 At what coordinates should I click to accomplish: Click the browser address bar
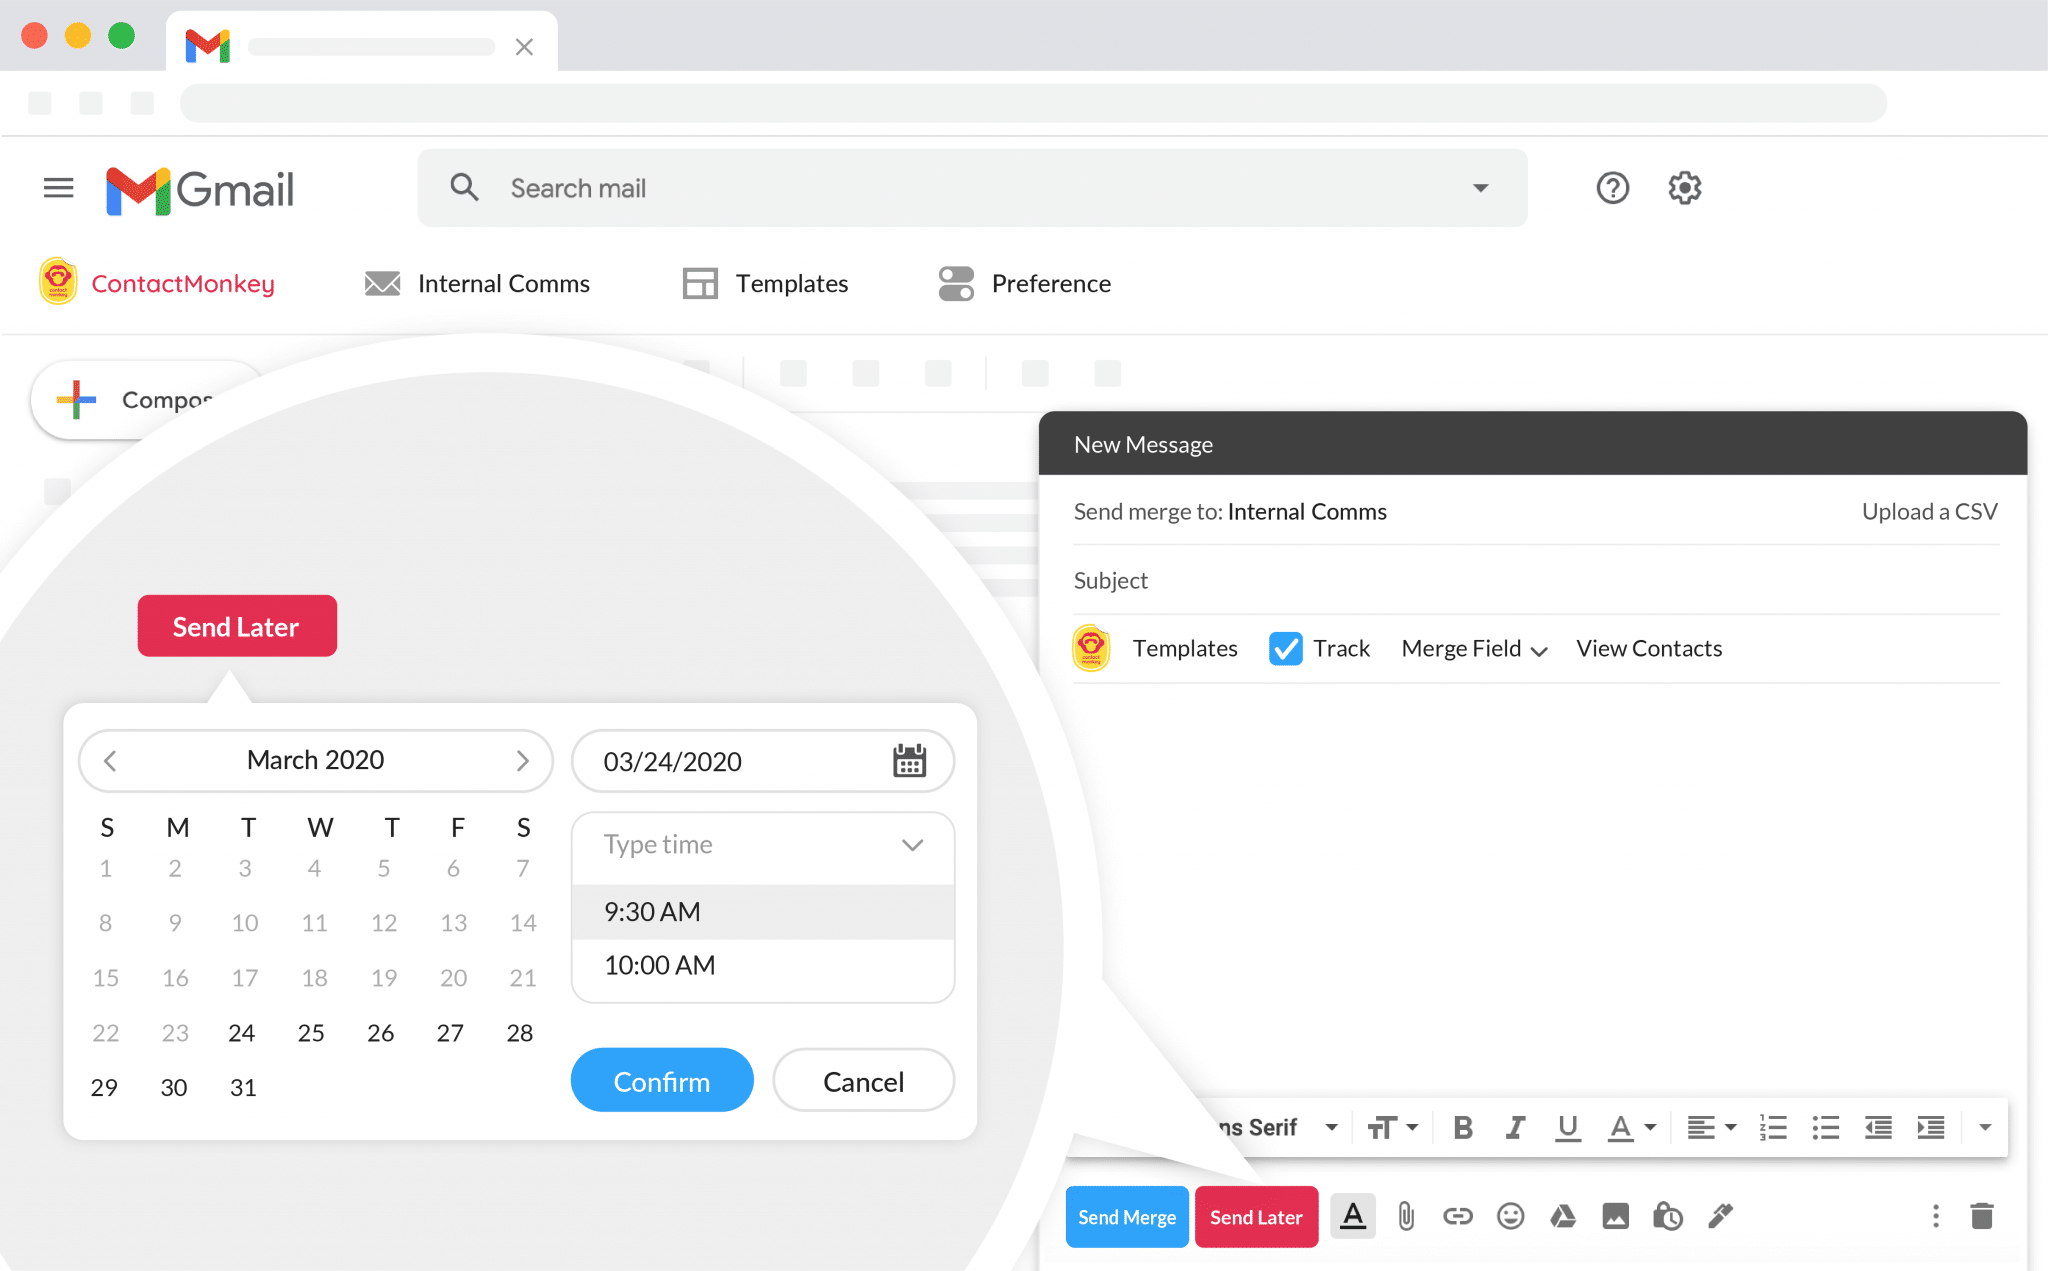pyautogui.click(x=1033, y=103)
